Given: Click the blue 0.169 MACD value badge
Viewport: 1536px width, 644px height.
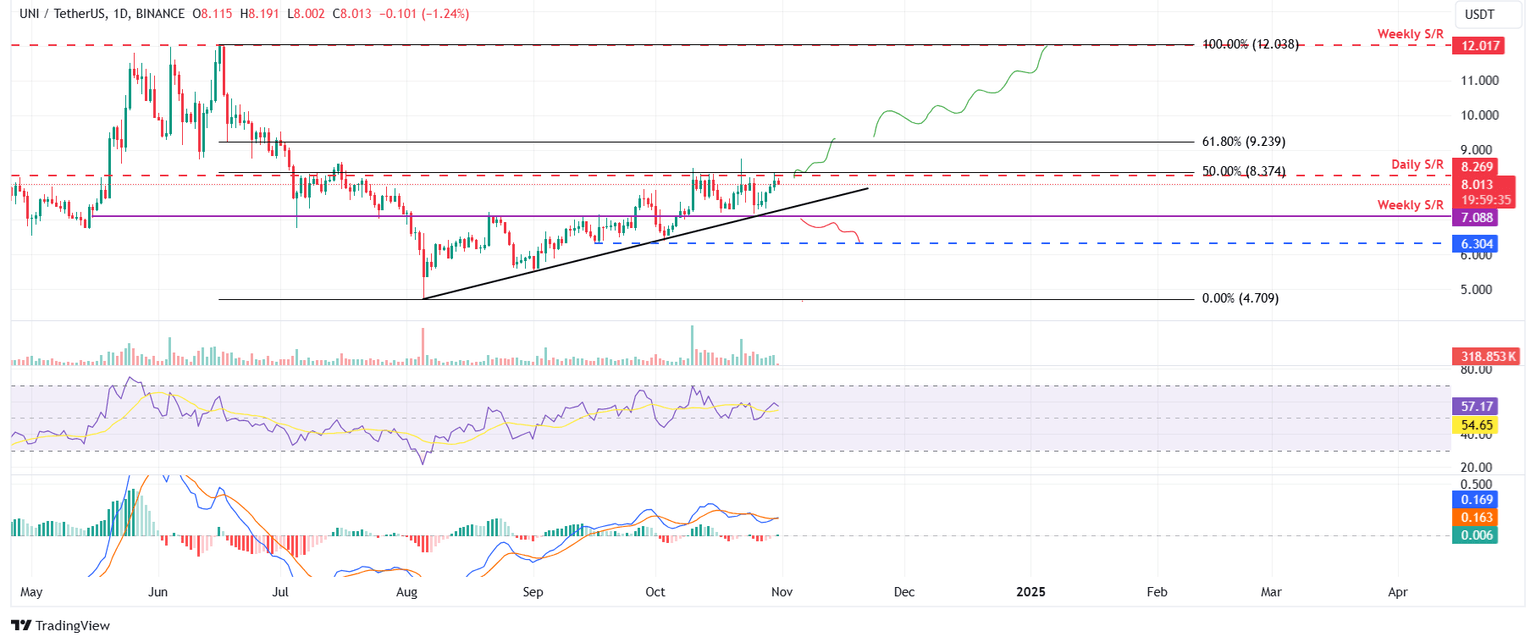Looking at the screenshot, I should click(x=1477, y=499).
